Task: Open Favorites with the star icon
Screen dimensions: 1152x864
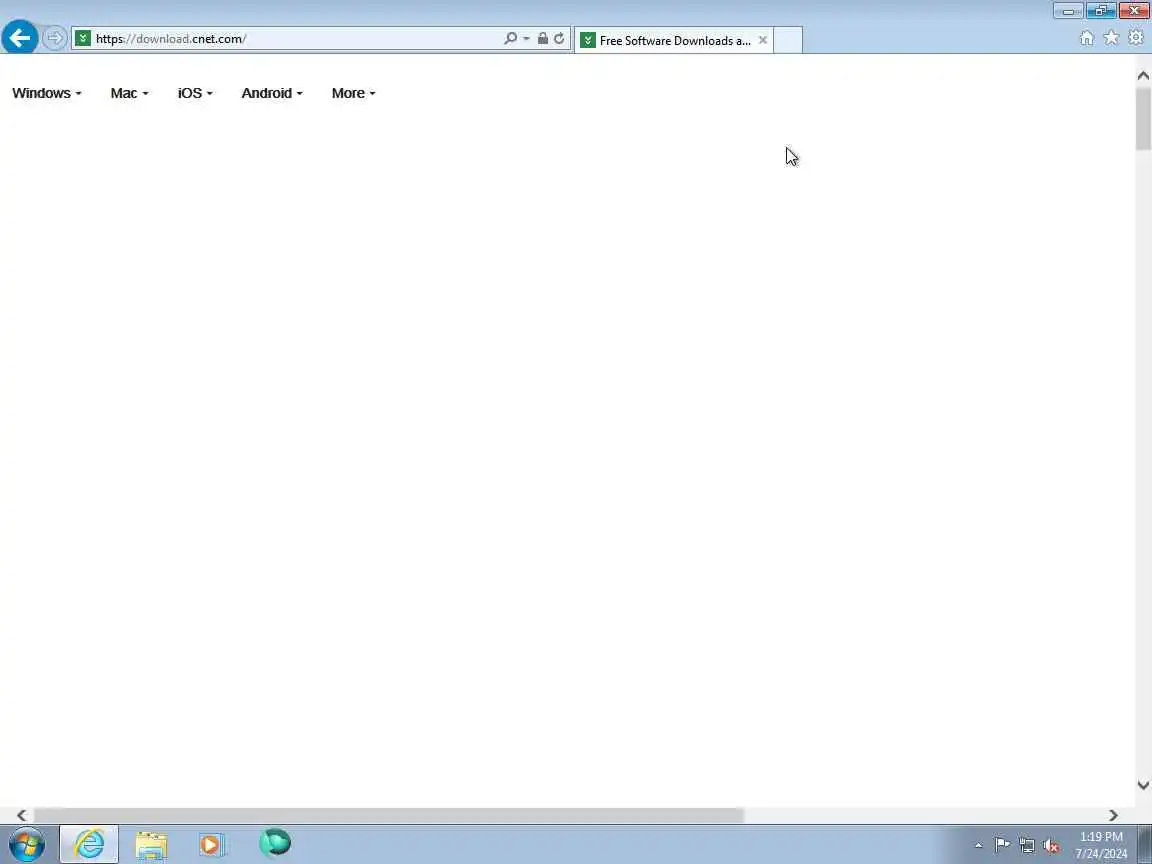Action: 1111,37
